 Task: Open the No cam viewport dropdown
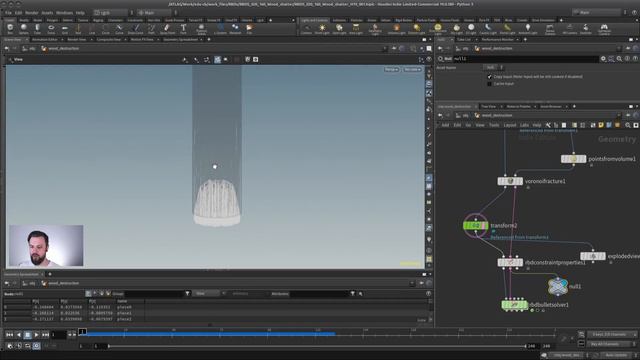(412, 70)
